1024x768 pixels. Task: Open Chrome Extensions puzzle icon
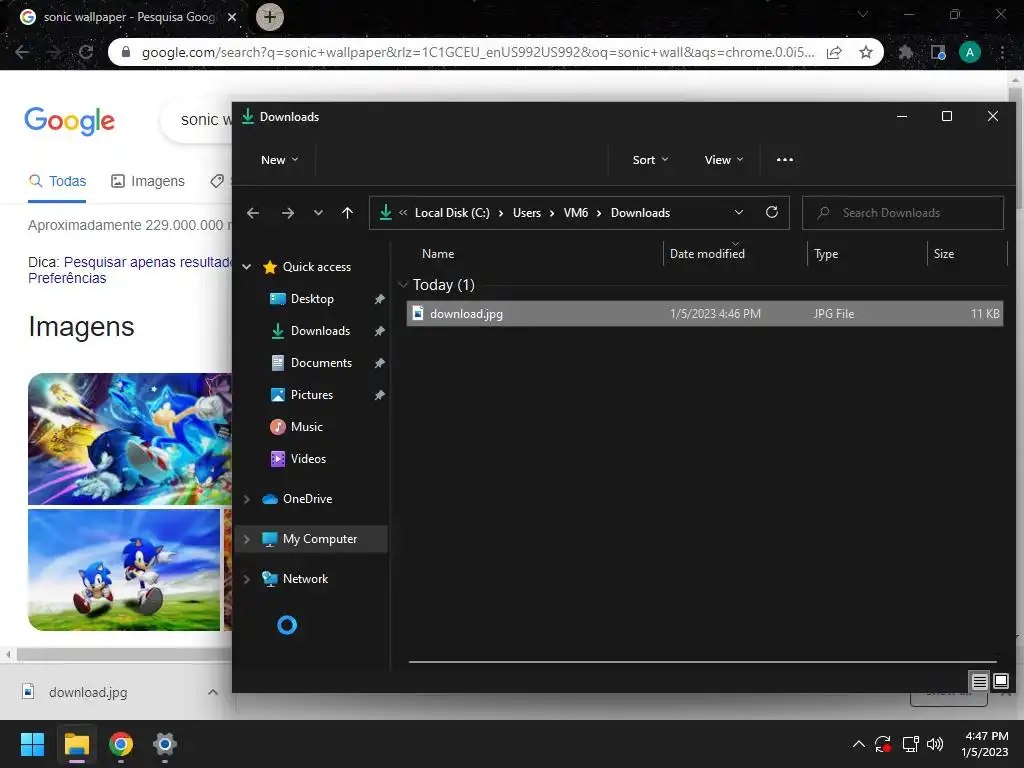[906, 52]
